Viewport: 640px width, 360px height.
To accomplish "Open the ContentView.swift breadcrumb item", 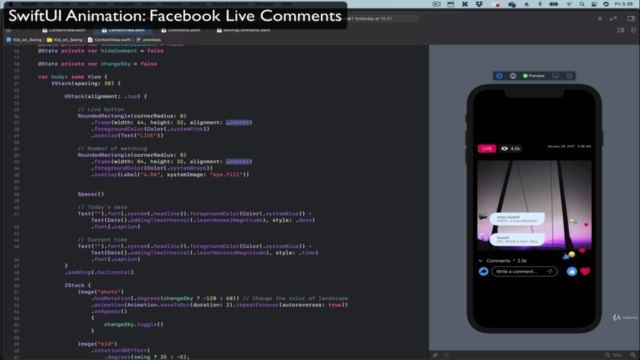I will tap(109, 40).
